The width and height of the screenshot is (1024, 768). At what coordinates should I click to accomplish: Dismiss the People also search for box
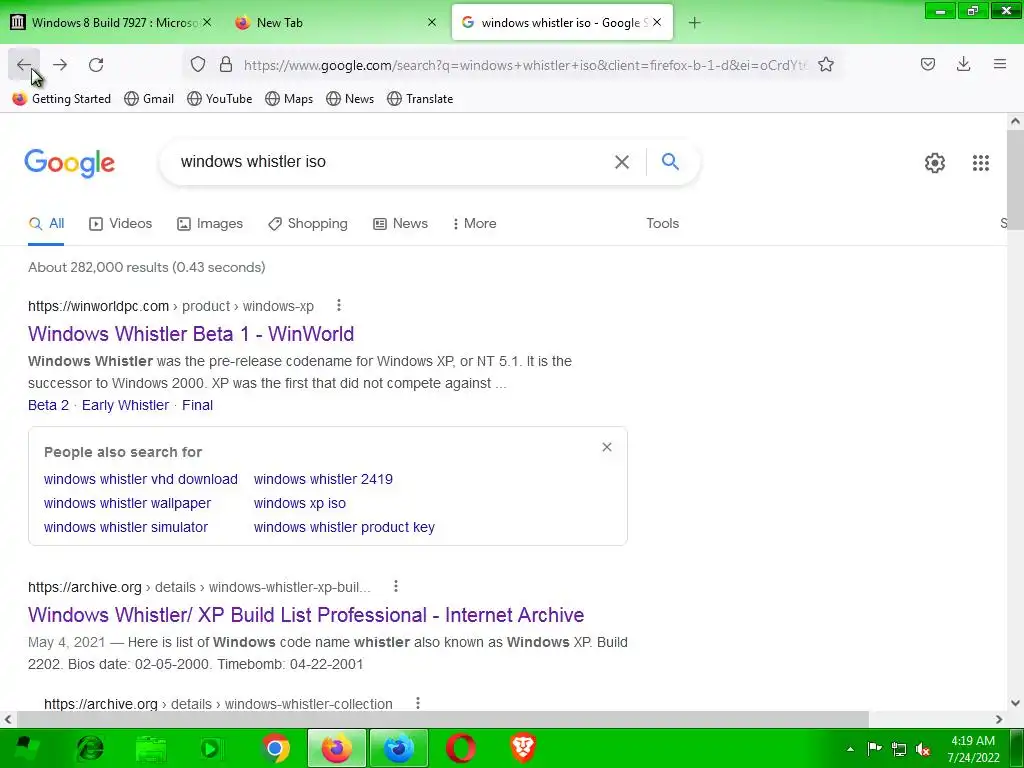pos(607,447)
